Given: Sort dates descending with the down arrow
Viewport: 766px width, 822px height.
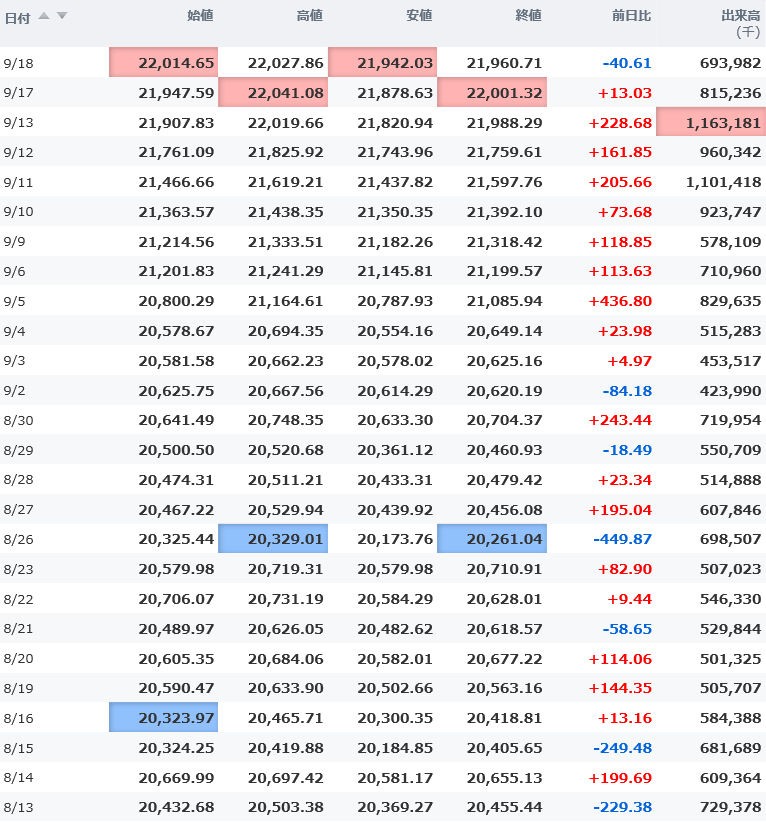Looking at the screenshot, I should [62, 16].
